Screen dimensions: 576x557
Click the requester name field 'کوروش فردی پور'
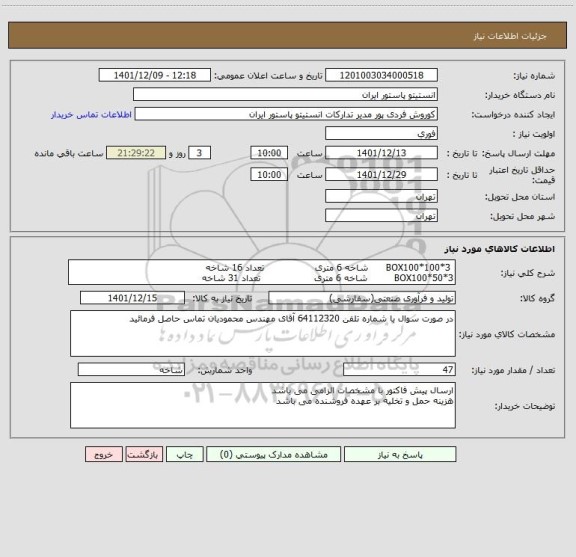pyautogui.click(x=286, y=114)
